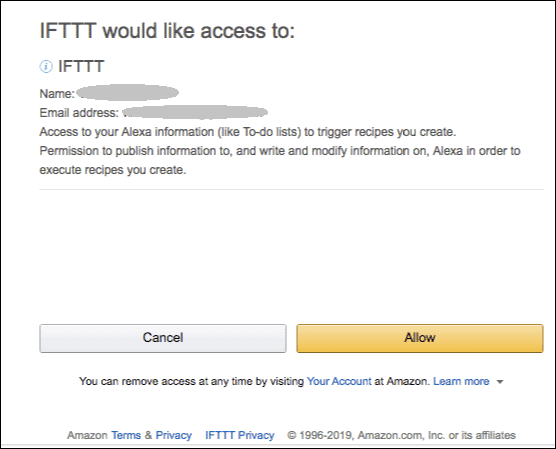Click the Alexa information access description
Screen dimensions: 556x449
[248, 132]
